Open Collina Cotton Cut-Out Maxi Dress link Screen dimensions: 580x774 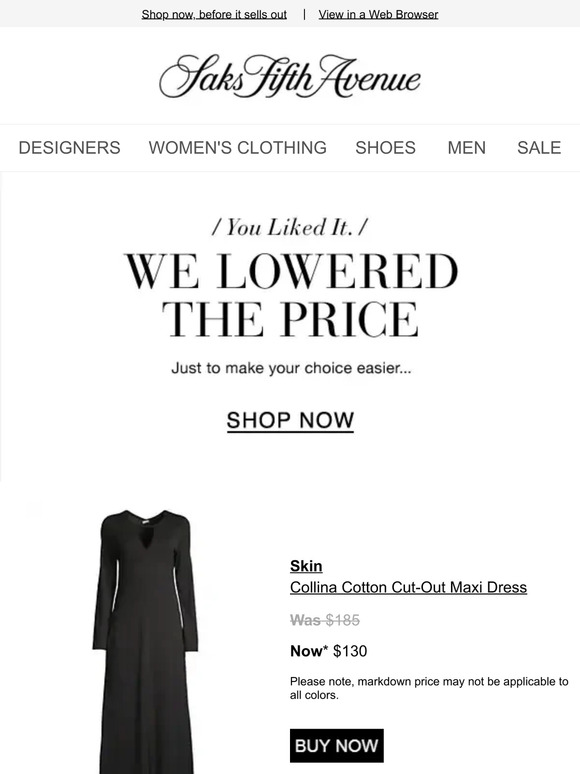point(408,587)
